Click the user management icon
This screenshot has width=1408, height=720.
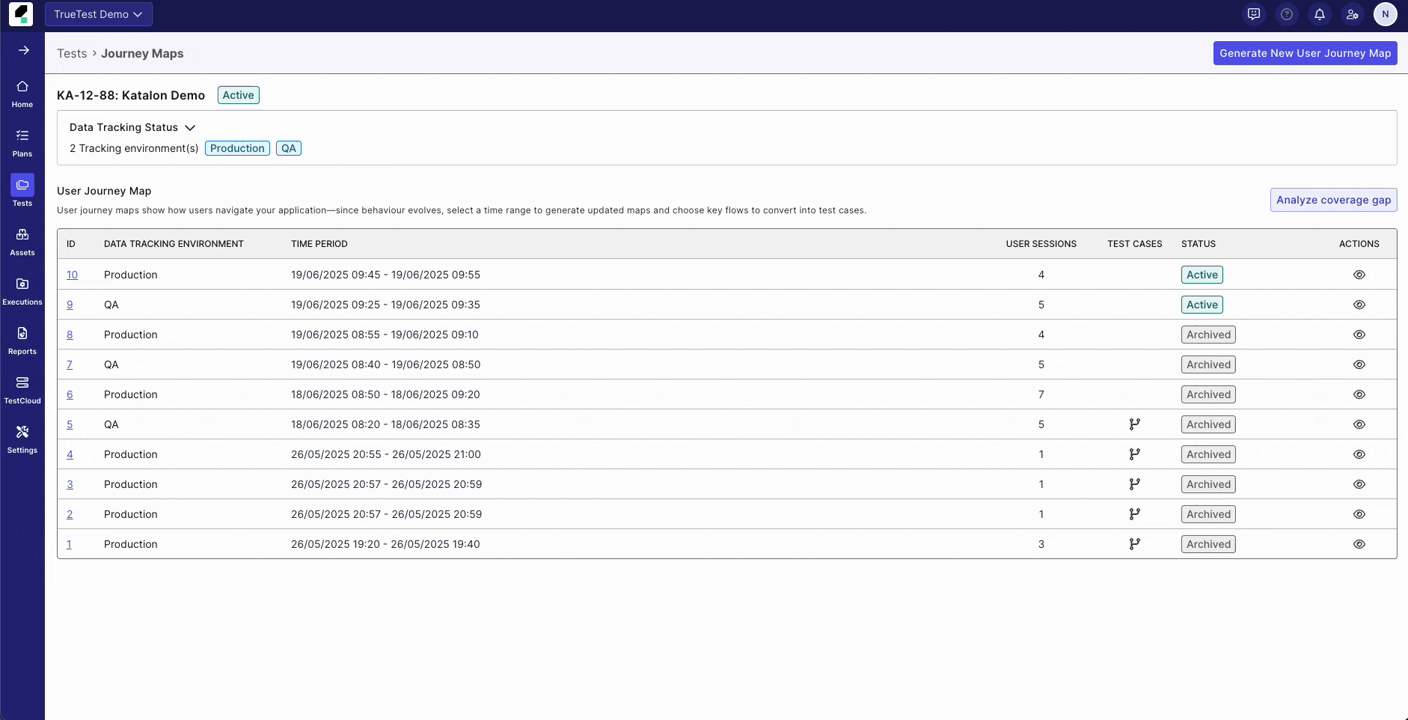(x=1352, y=14)
